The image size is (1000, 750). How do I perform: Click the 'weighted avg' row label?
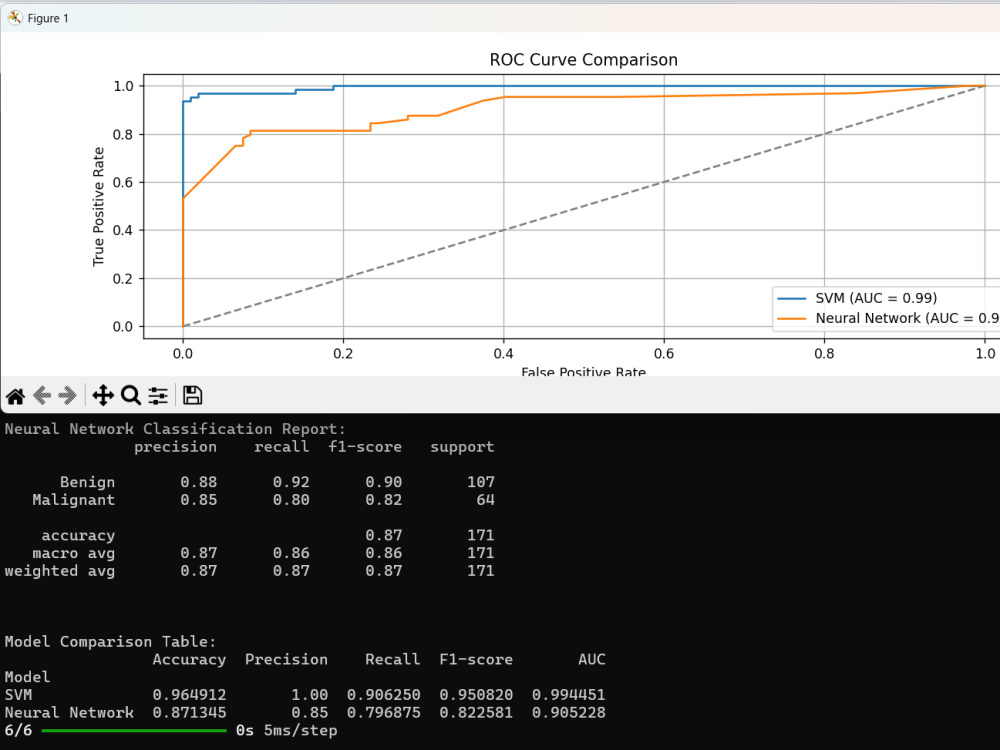click(x=60, y=571)
